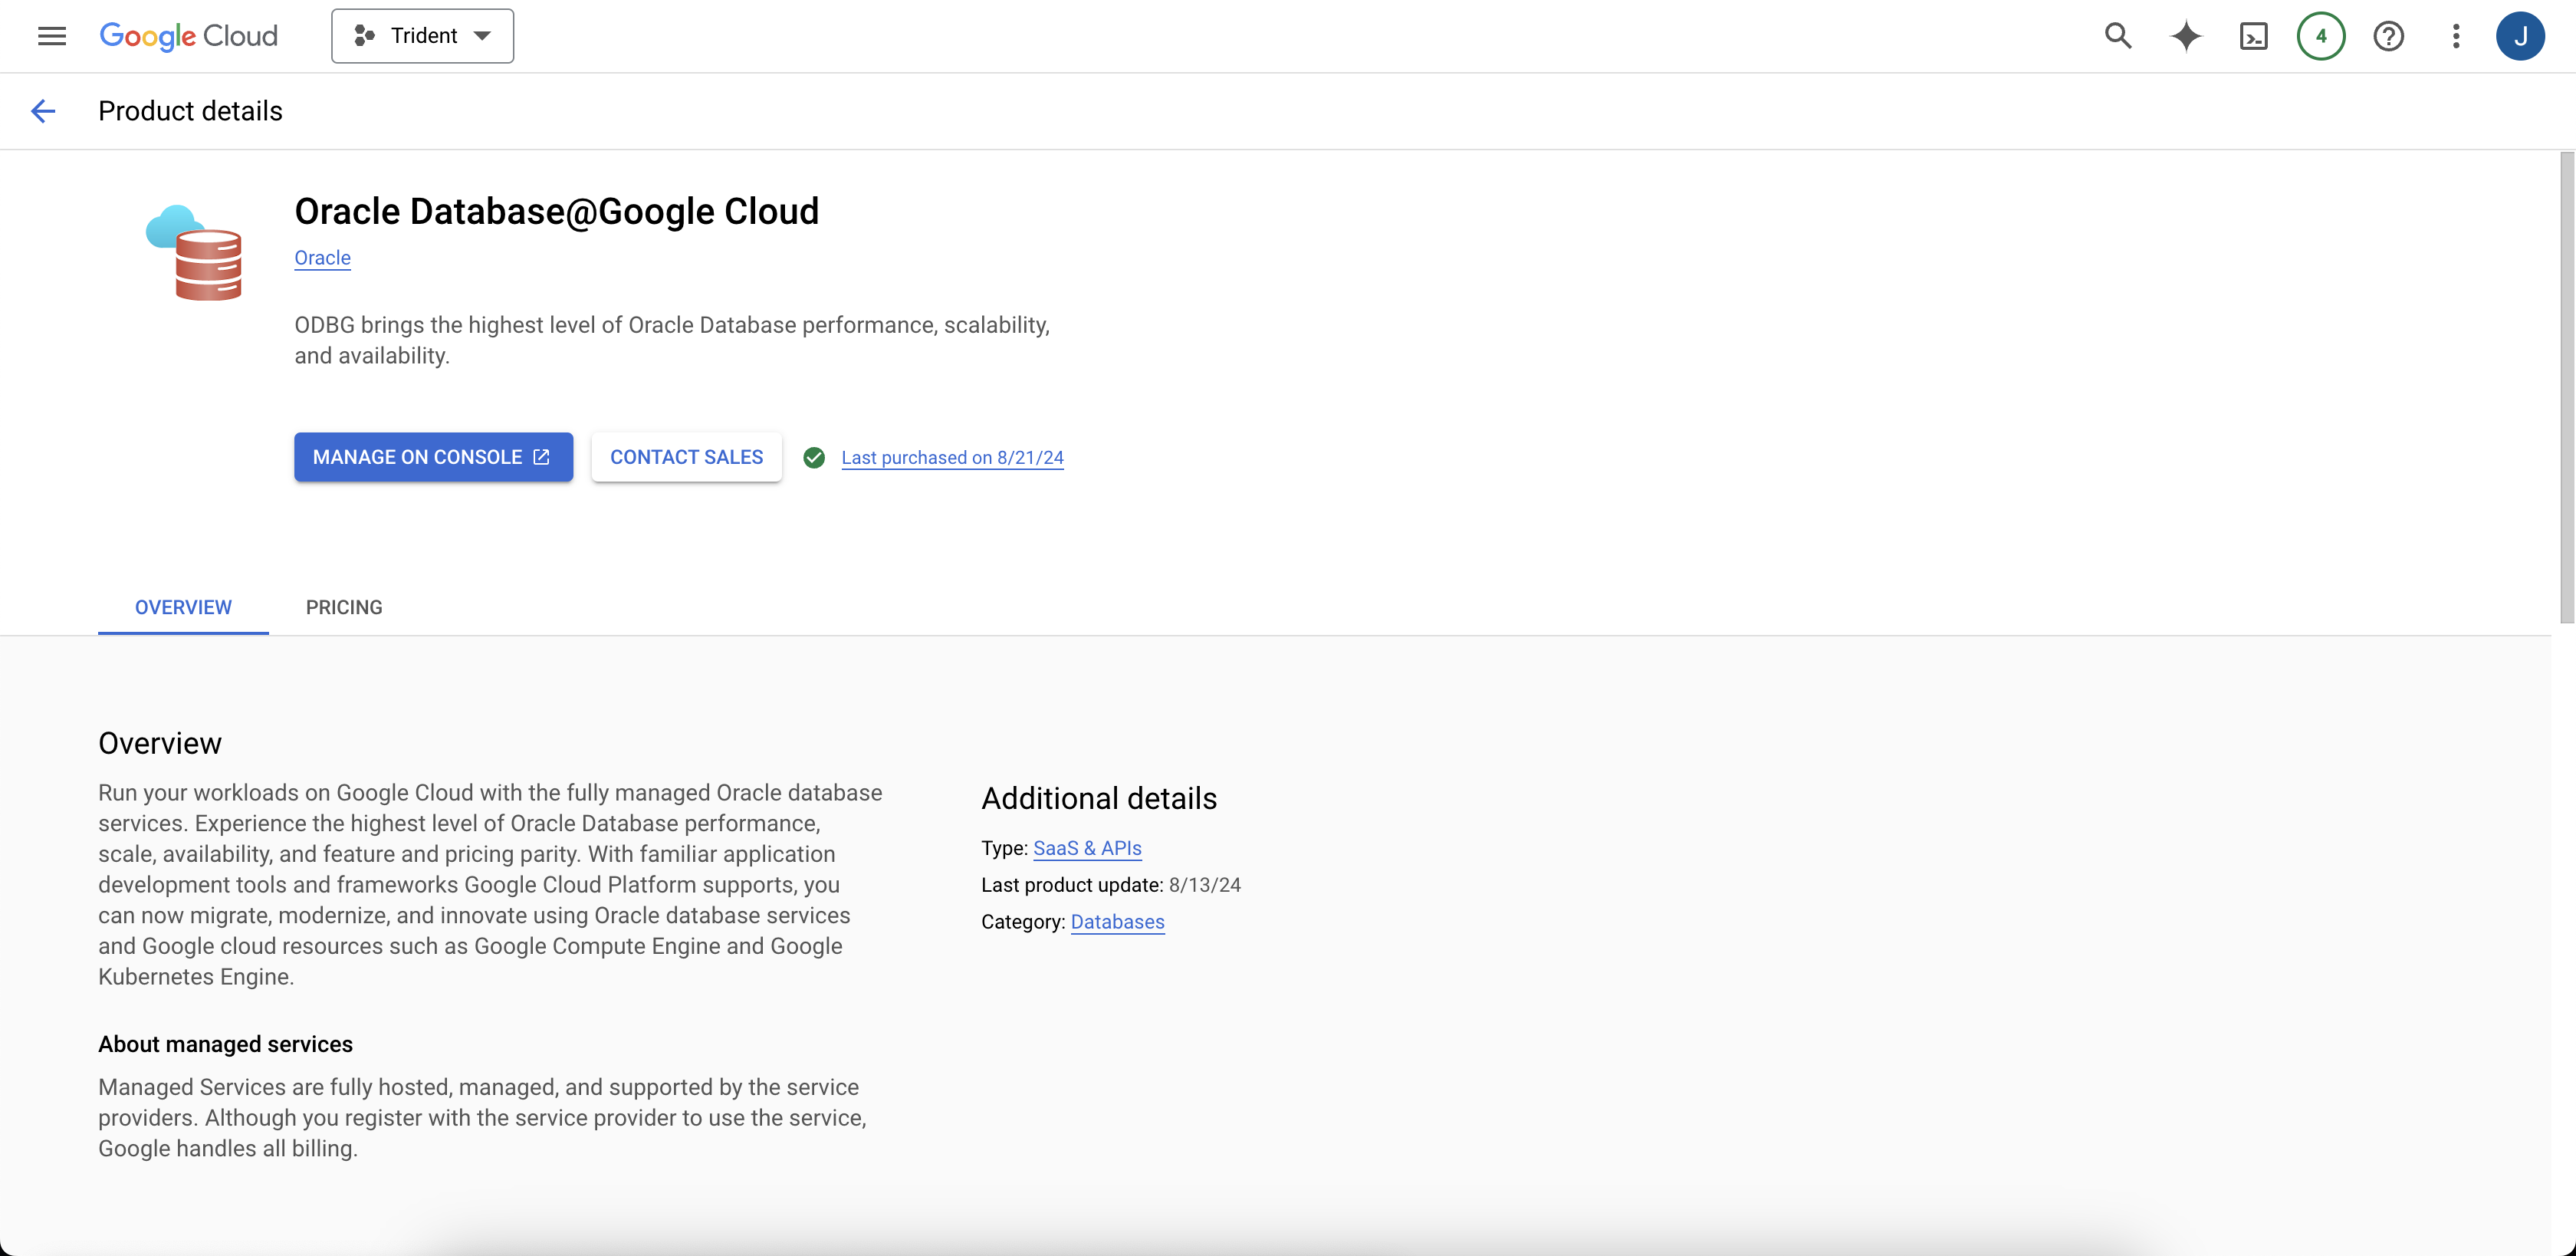Open the three-dot more options menu
This screenshot has width=2576, height=1256.
coord(2457,36)
